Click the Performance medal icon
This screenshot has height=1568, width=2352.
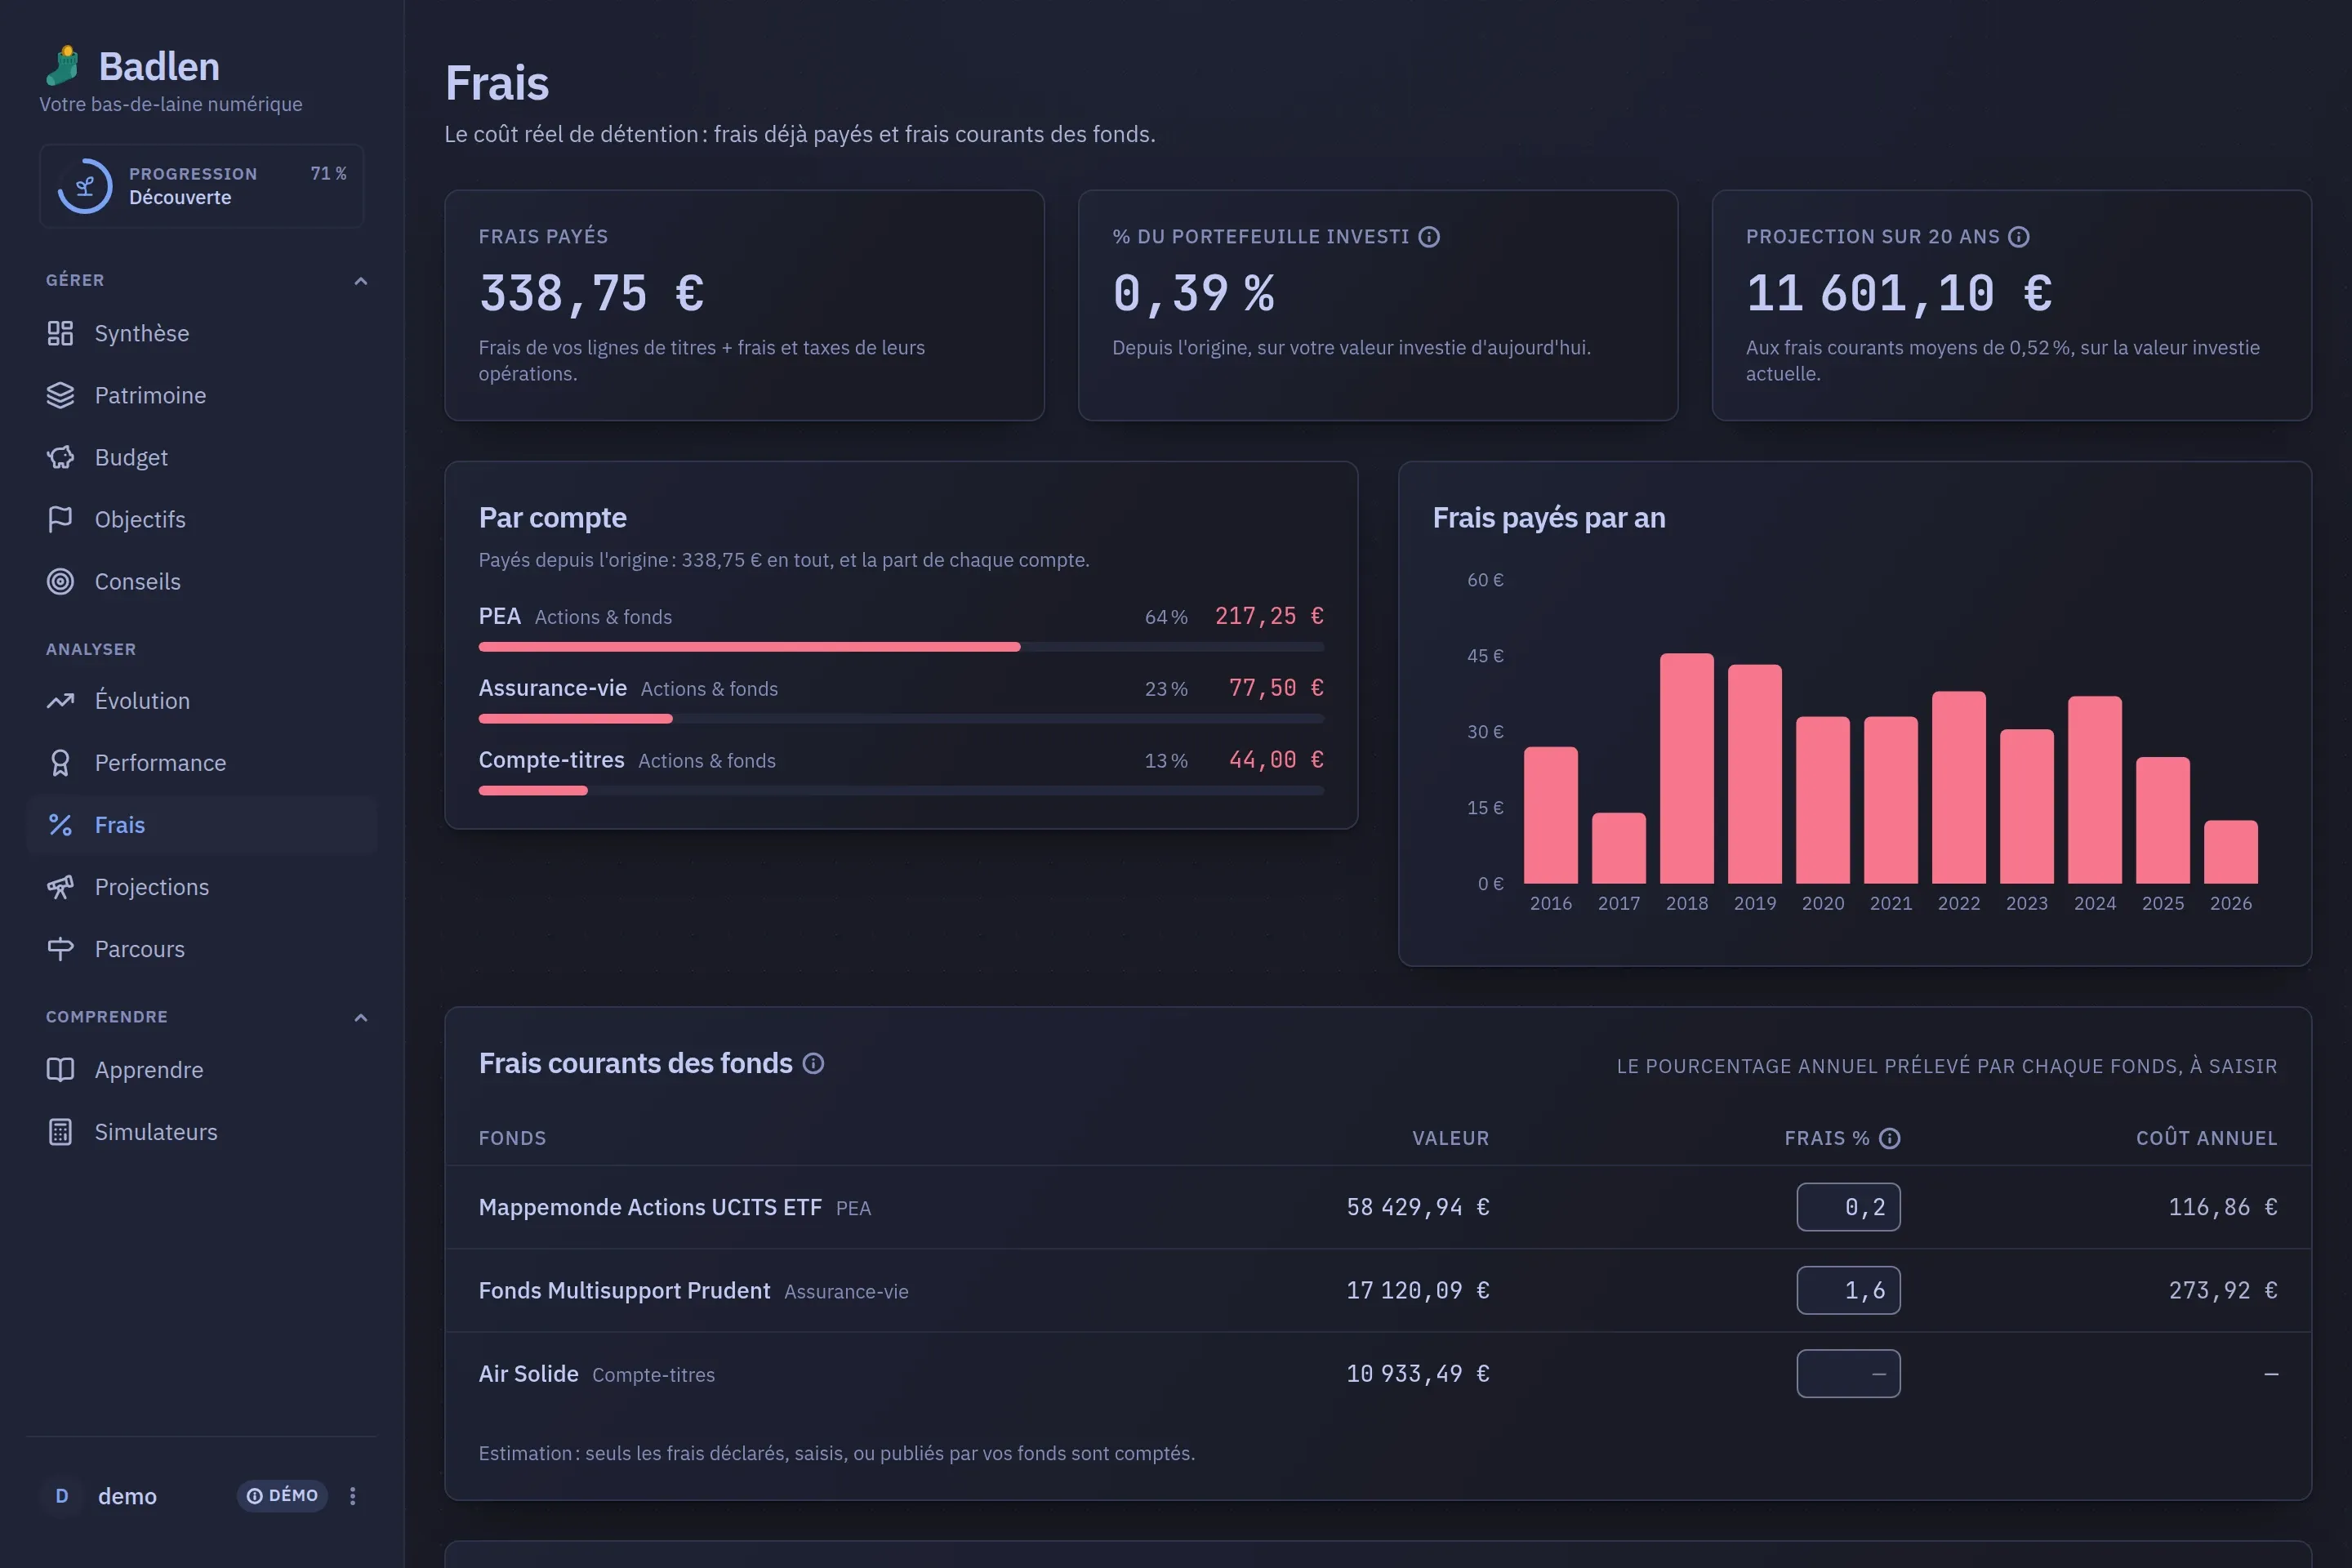pyautogui.click(x=60, y=763)
